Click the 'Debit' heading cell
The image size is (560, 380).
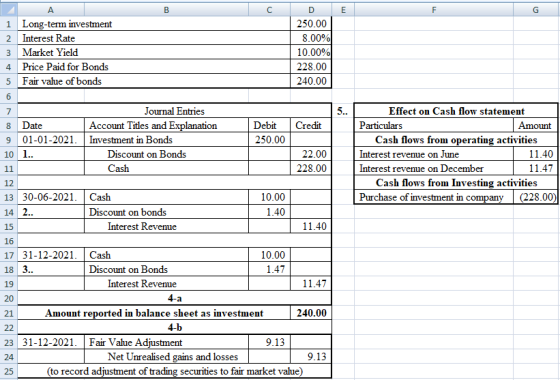[x=269, y=125]
